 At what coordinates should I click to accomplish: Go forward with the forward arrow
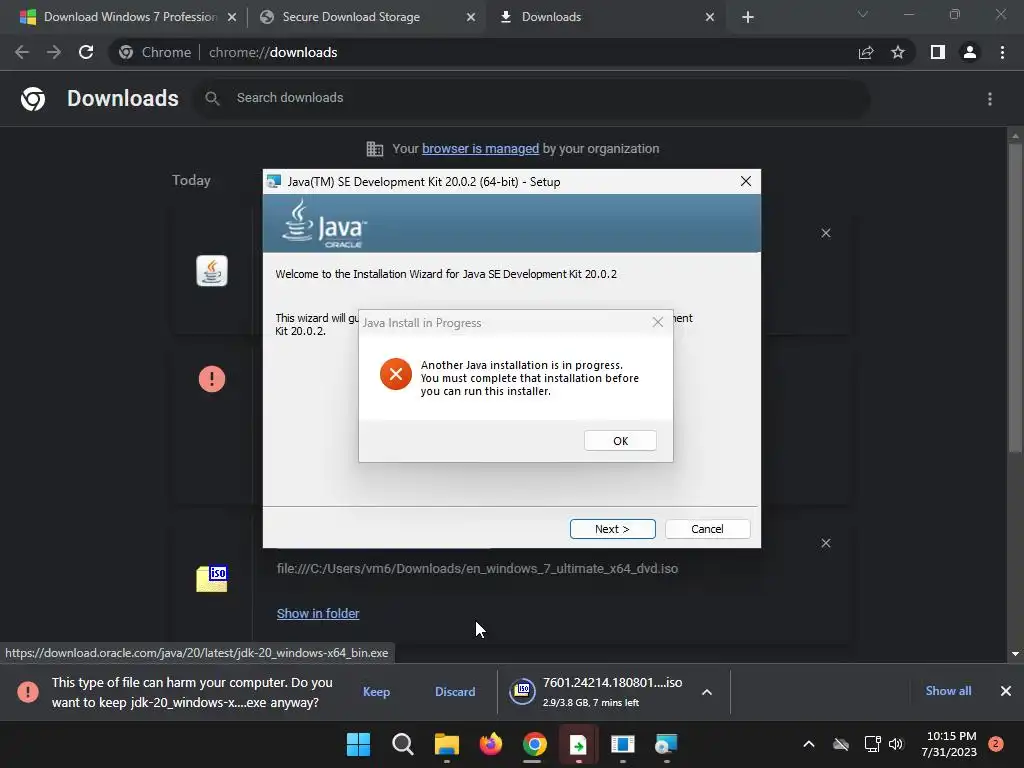[x=54, y=52]
